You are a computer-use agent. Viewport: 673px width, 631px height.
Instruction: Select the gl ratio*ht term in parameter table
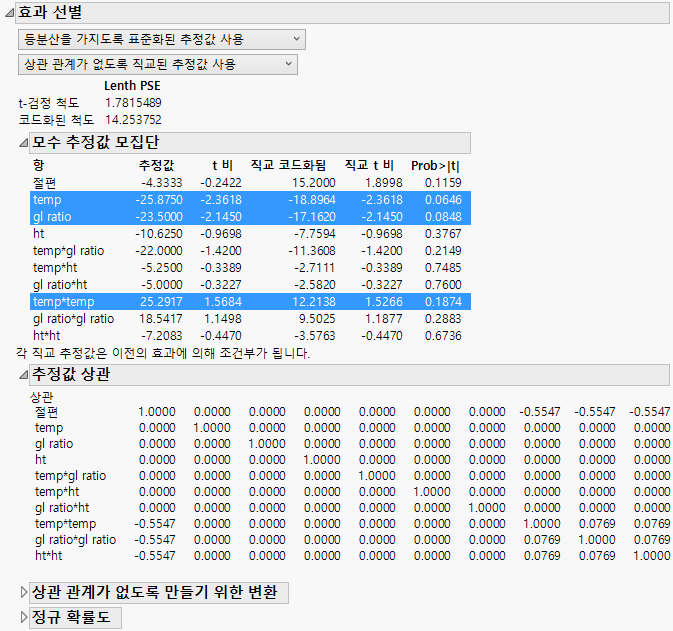(250, 285)
